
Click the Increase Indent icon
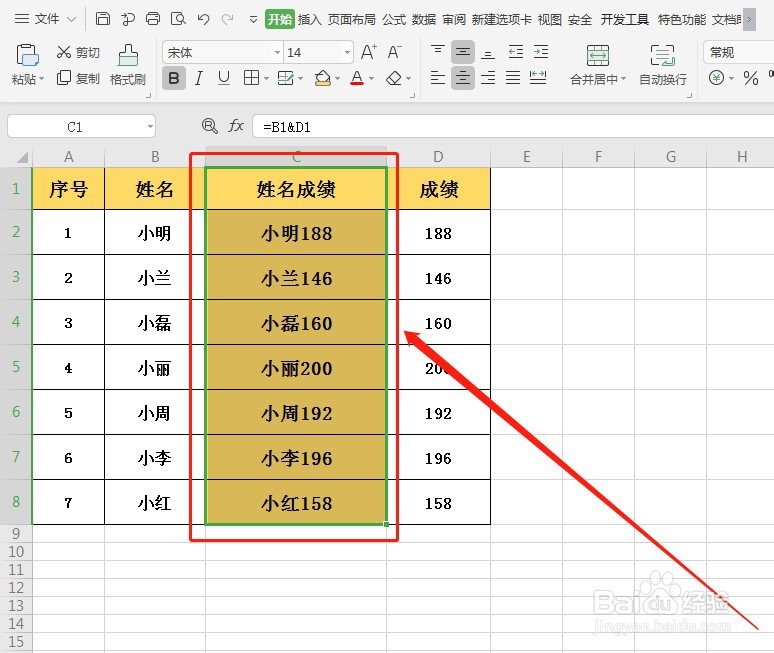[541, 51]
